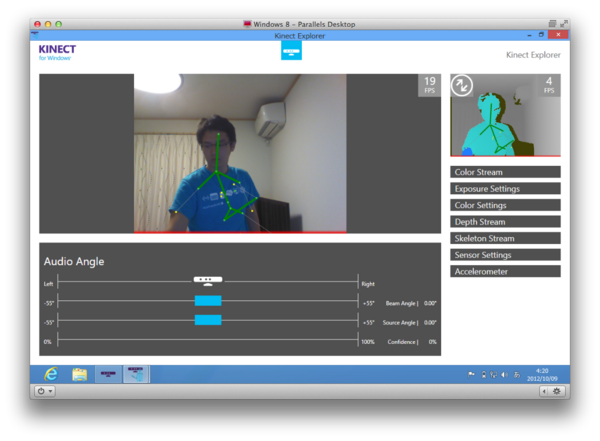Click the Beam Angle value label
600x441 pixels.
point(430,303)
